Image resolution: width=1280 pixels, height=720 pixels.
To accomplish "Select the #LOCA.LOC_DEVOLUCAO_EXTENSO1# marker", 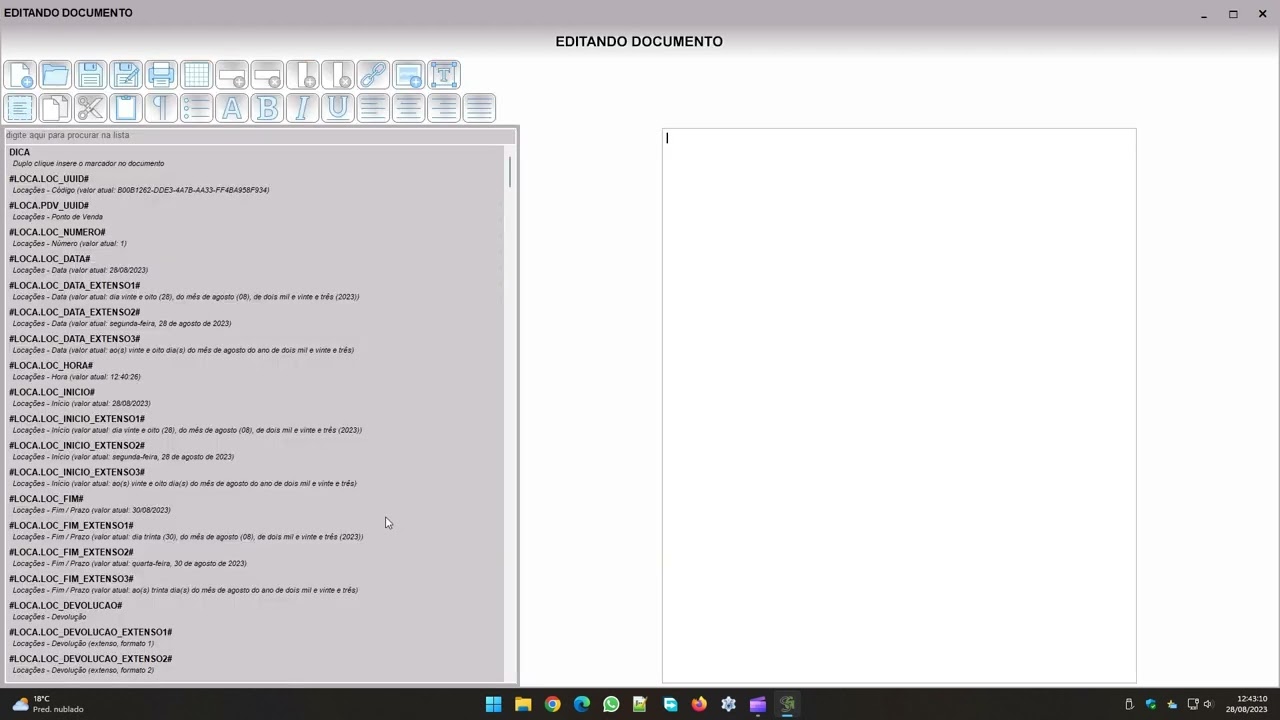I will [x=255, y=637].
